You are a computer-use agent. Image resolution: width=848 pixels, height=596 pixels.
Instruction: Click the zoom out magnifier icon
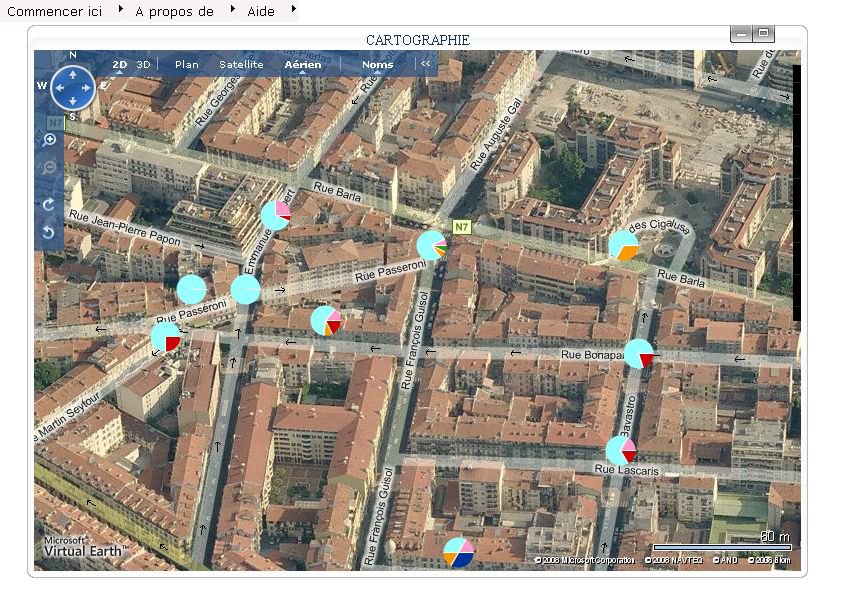coord(49,166)
